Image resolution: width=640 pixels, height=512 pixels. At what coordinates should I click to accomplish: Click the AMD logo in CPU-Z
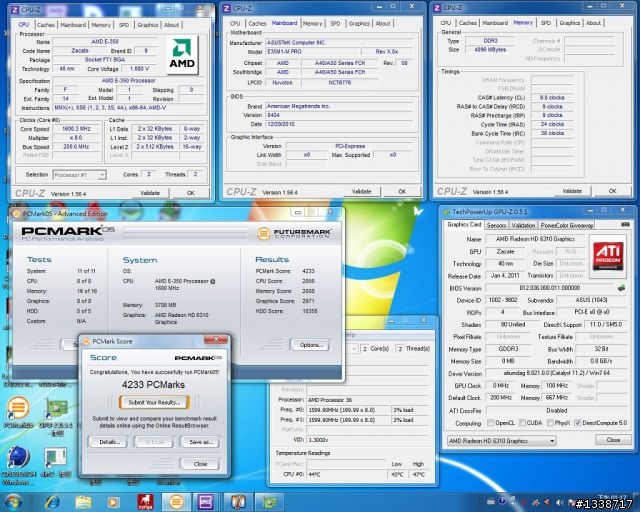coord(182,55)
